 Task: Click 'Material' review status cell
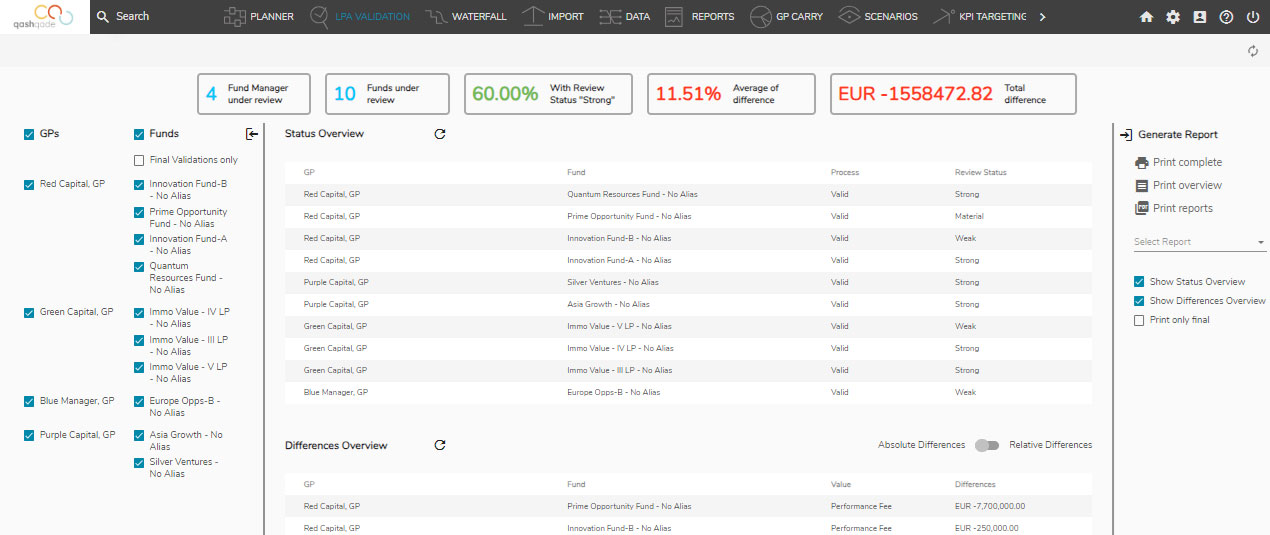[x=969, y=216]
